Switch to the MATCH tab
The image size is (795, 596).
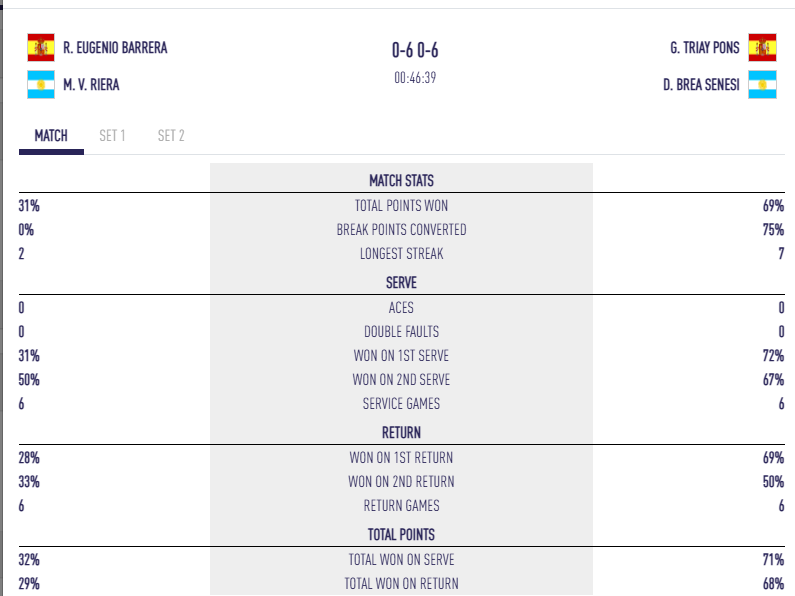pos(51,136)
